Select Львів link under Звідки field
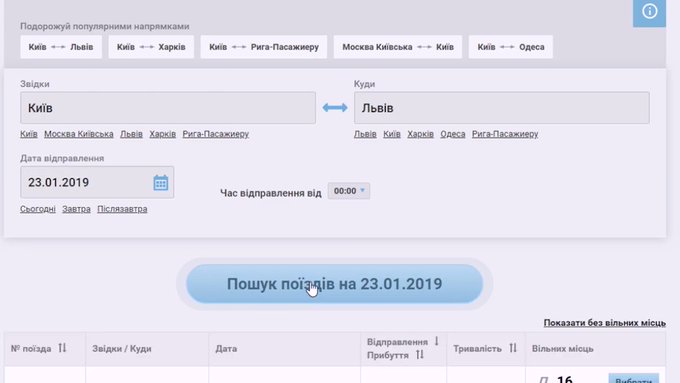680x383 pixels. tap(131, 134)
